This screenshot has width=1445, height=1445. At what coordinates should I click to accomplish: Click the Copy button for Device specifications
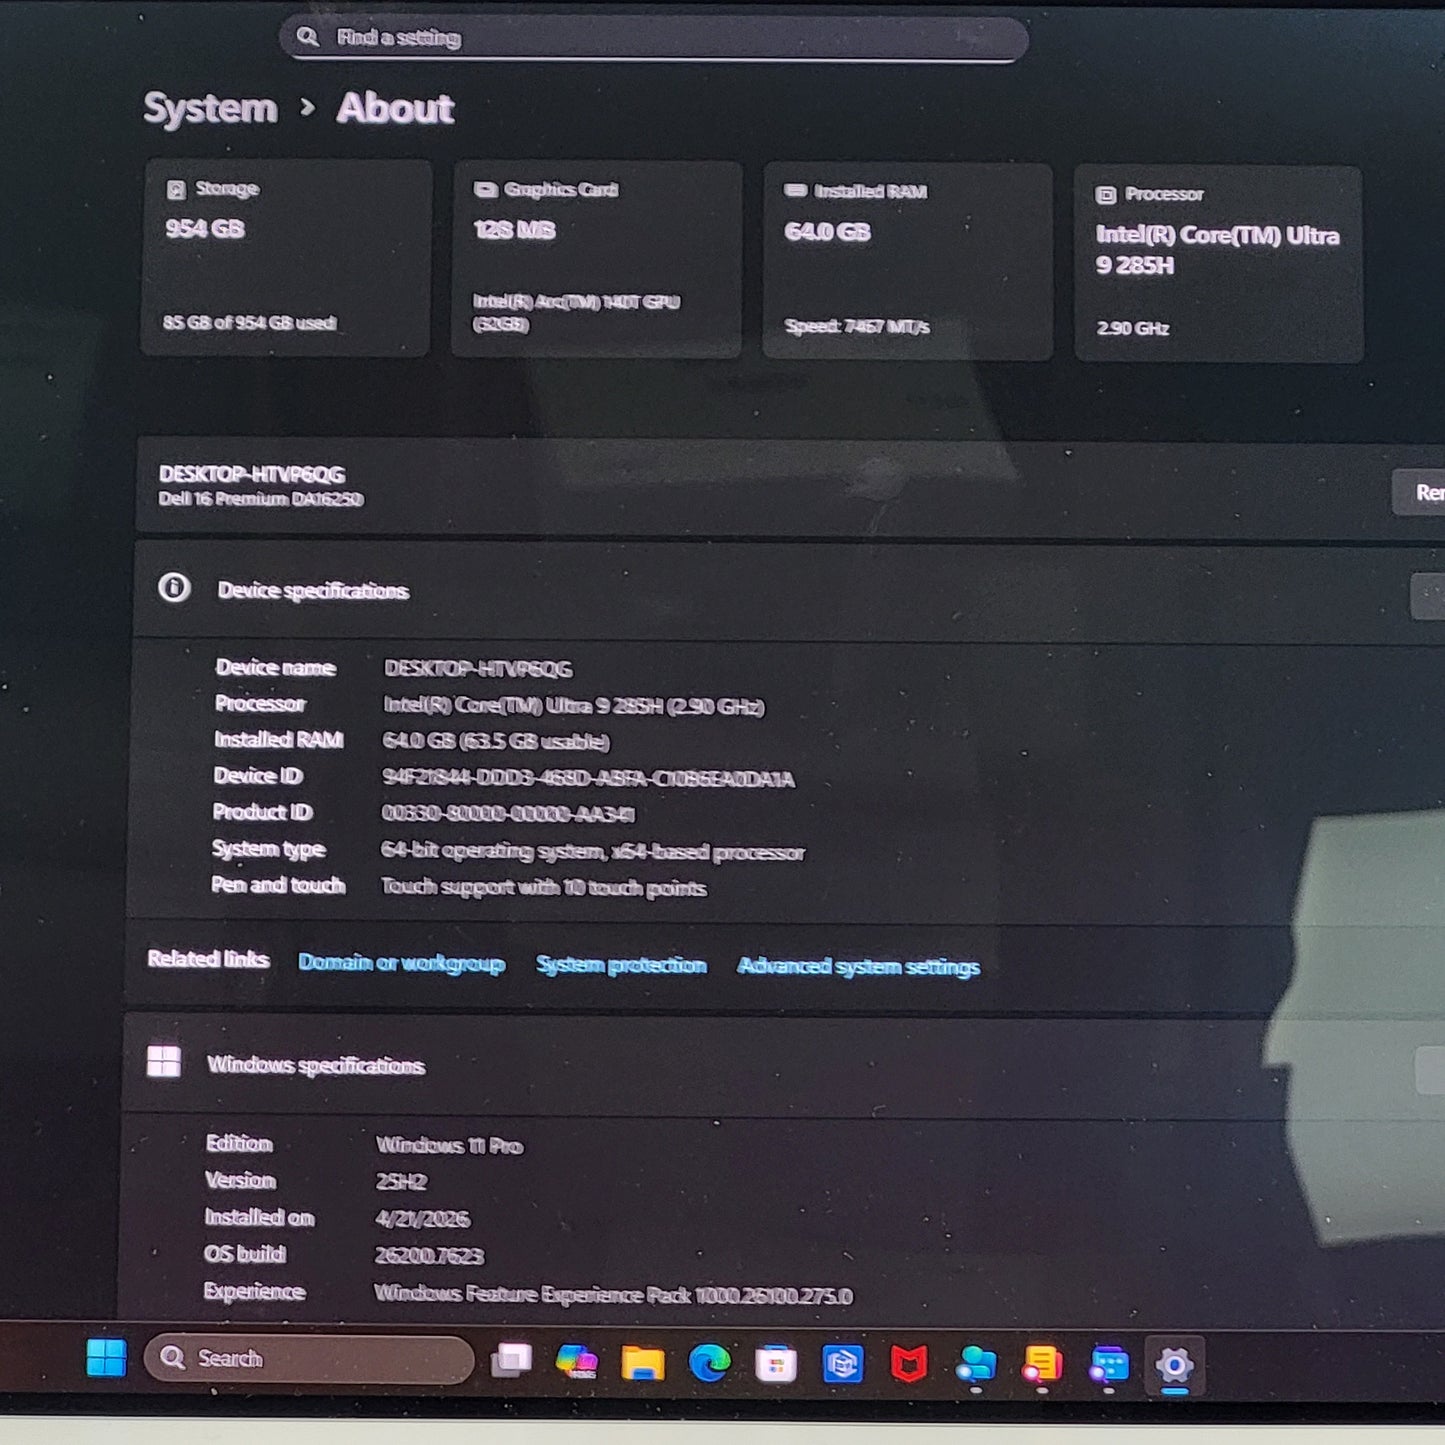point(1429,597)
